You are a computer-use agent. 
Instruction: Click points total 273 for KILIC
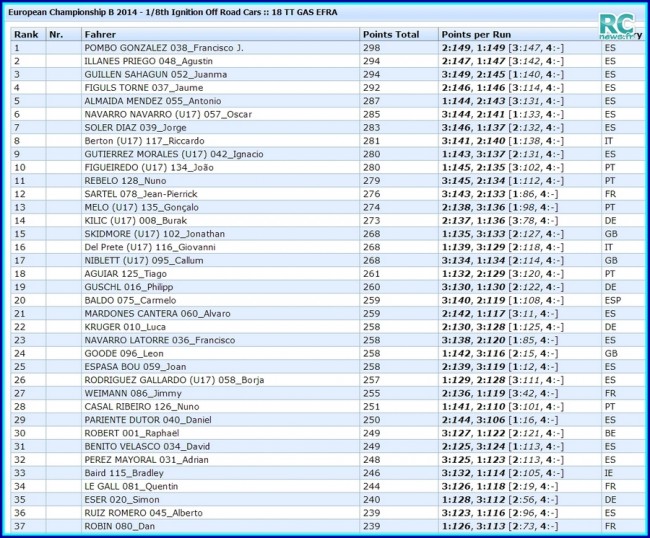pos(371,221)
